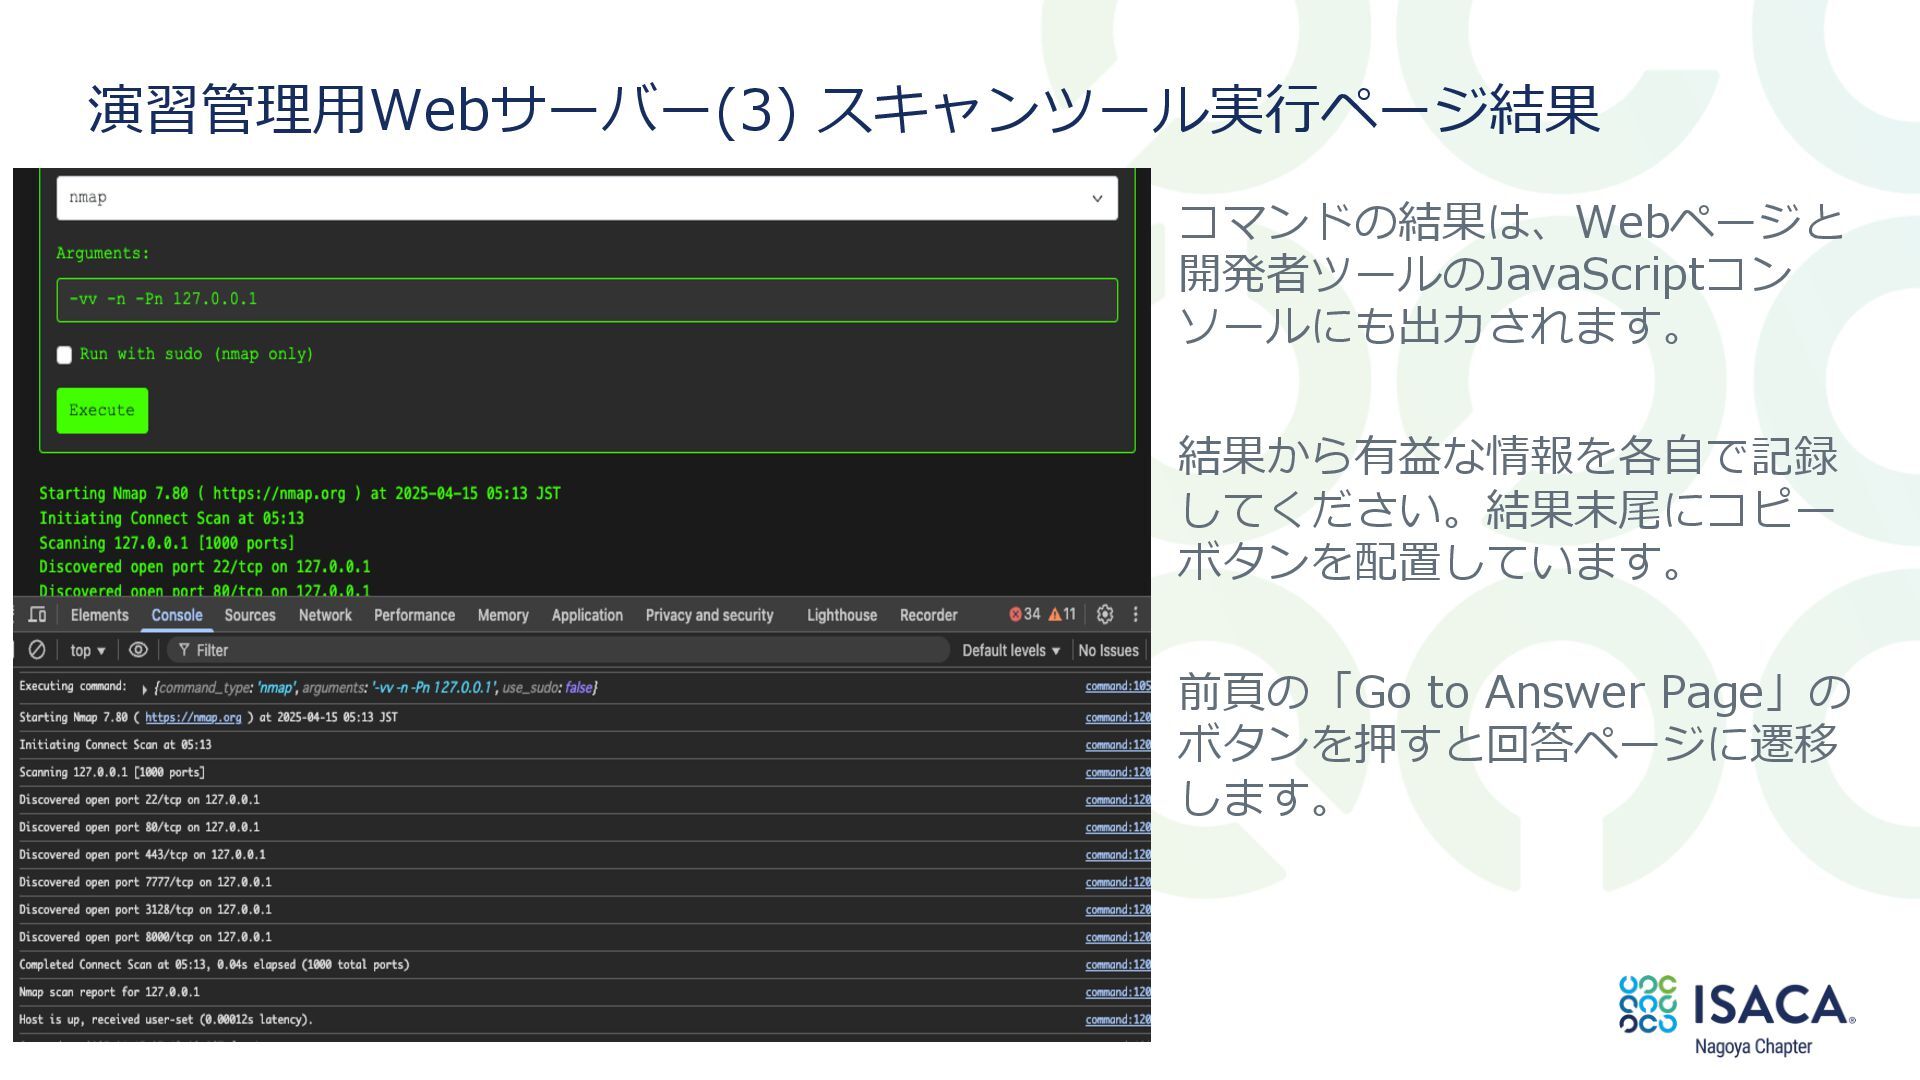Open the nmap command type dropdown
The image size is (1920, 1080).
586,198
